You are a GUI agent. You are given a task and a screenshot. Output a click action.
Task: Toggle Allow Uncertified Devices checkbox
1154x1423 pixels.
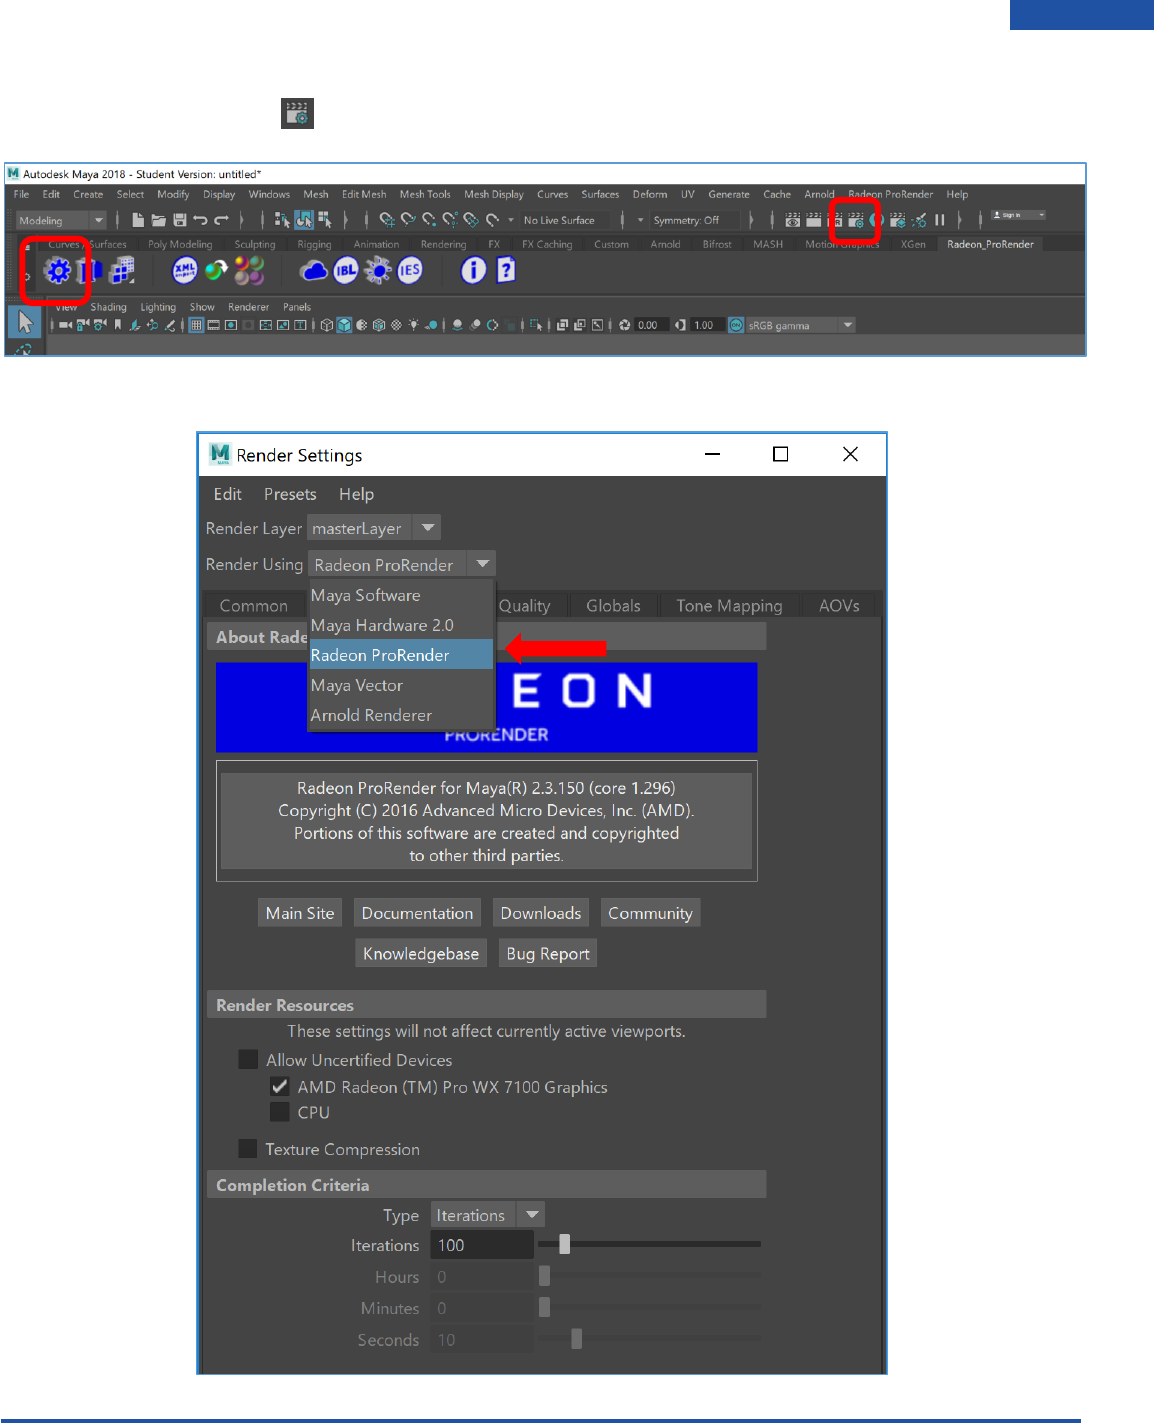[x=248, y=1059]
